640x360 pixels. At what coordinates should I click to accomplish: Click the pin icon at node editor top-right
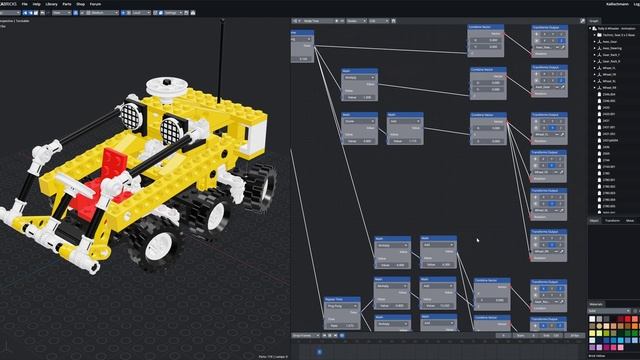[582, 21]
